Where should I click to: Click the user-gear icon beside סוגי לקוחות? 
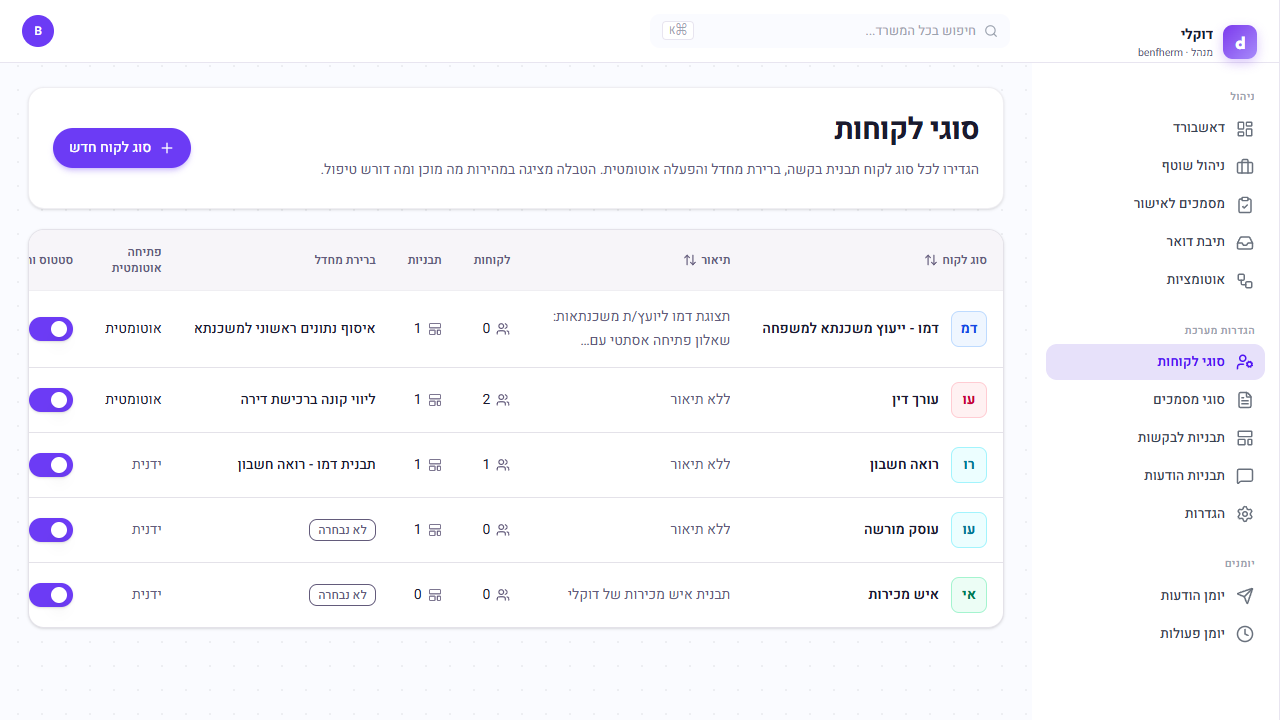[1245, 362]
